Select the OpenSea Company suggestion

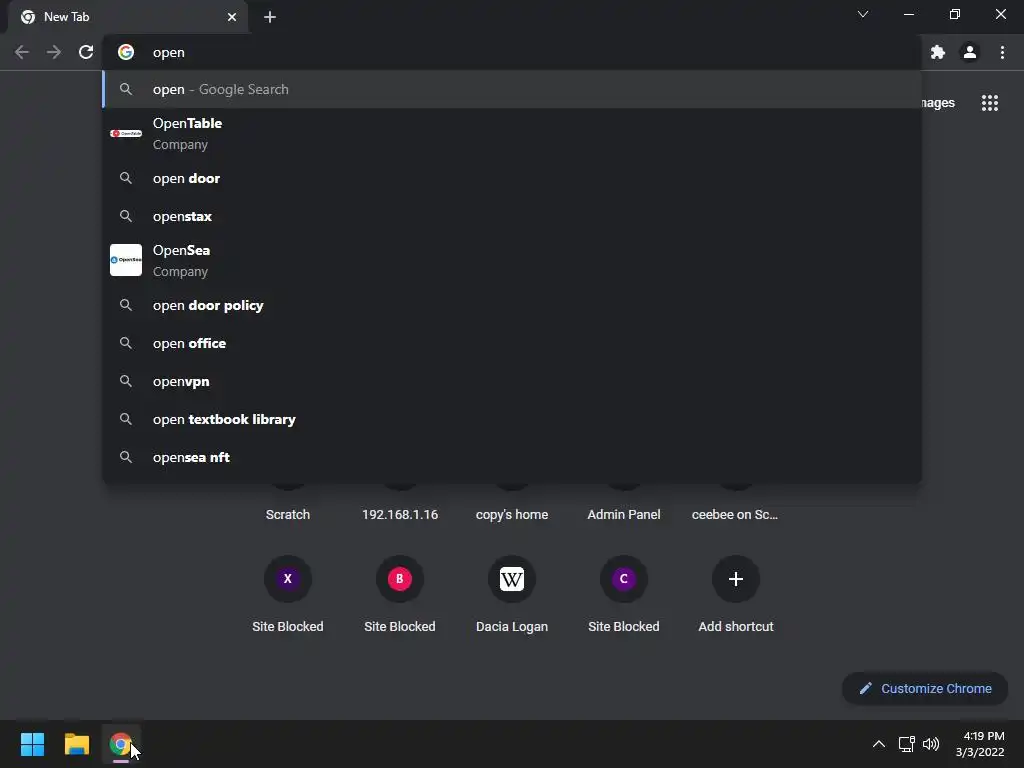512,260
